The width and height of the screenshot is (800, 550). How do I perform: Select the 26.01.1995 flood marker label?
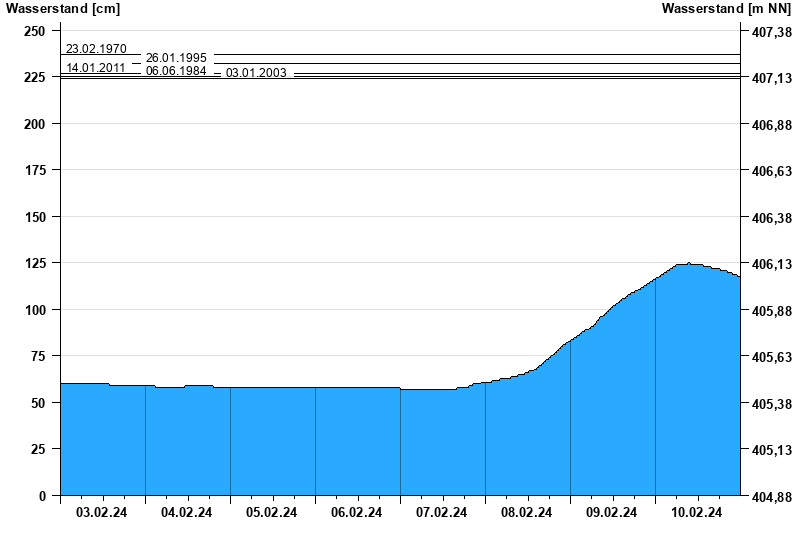[176, 58]
